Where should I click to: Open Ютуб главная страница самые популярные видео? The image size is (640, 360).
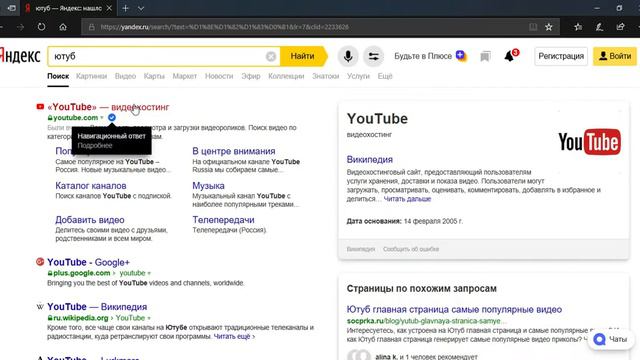454,309
